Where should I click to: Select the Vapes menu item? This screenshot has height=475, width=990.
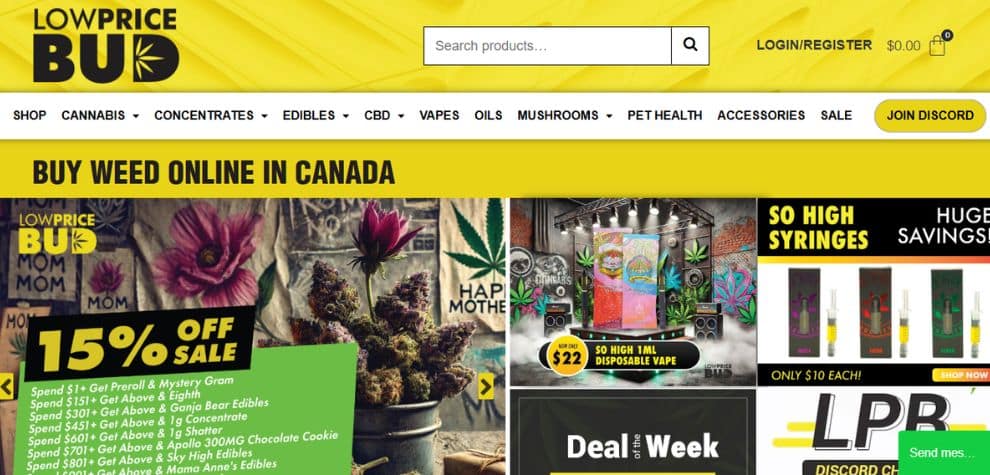[439, 116]
